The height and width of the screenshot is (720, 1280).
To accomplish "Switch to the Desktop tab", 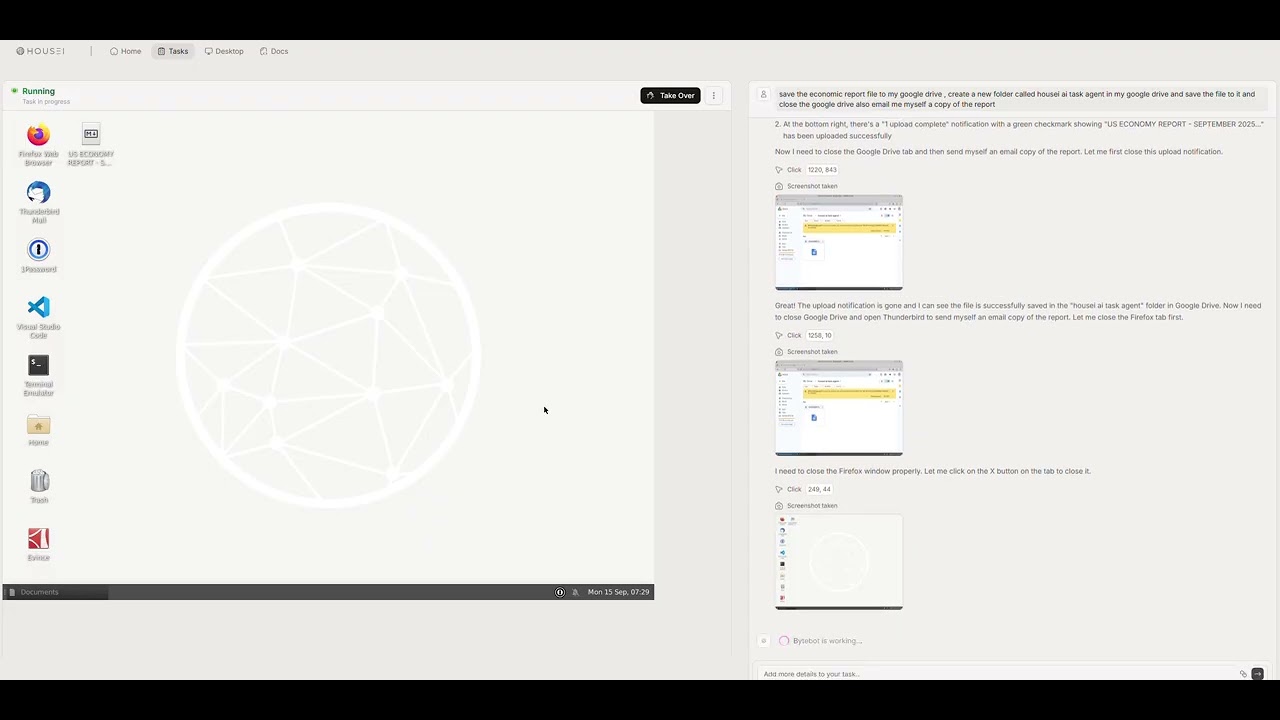I will point(224,51).
